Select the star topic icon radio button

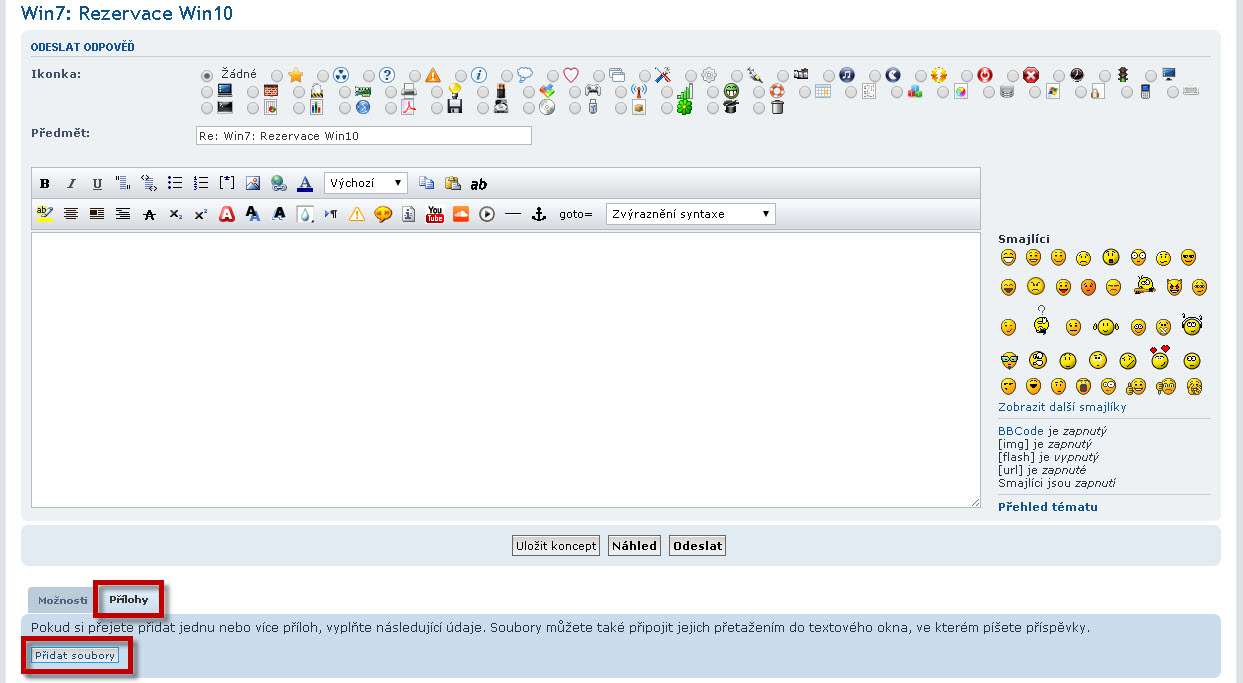(277, 75)
